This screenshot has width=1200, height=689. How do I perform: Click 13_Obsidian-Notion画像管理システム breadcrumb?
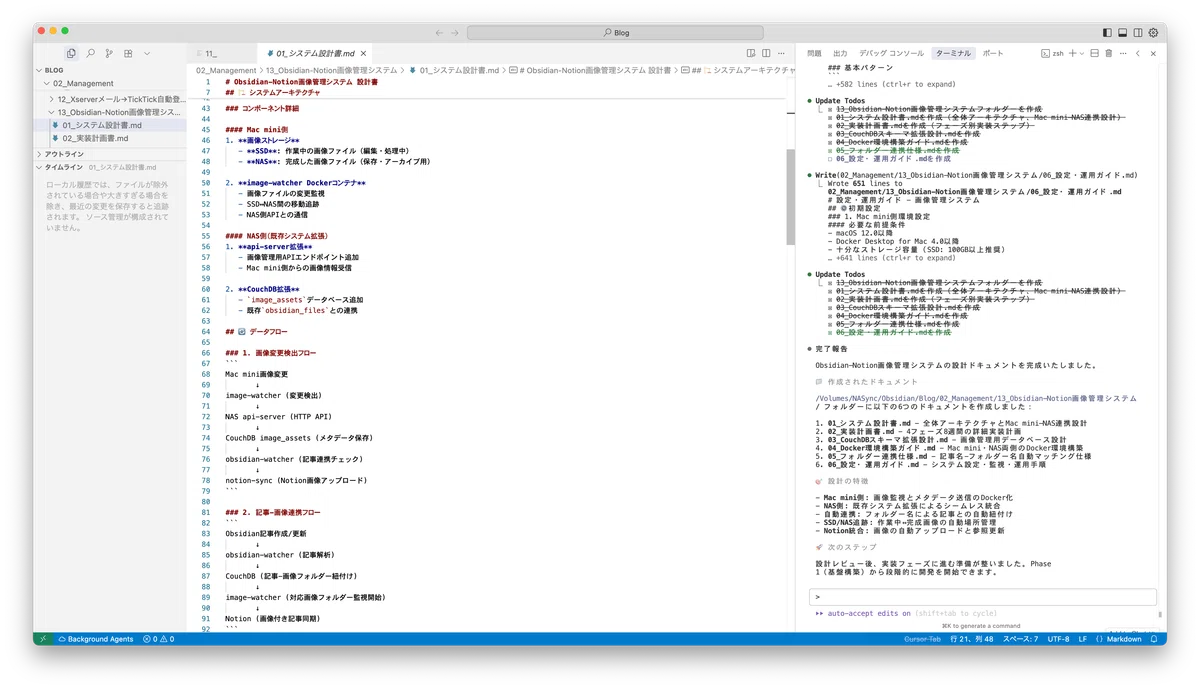click(x=331, y=71)
